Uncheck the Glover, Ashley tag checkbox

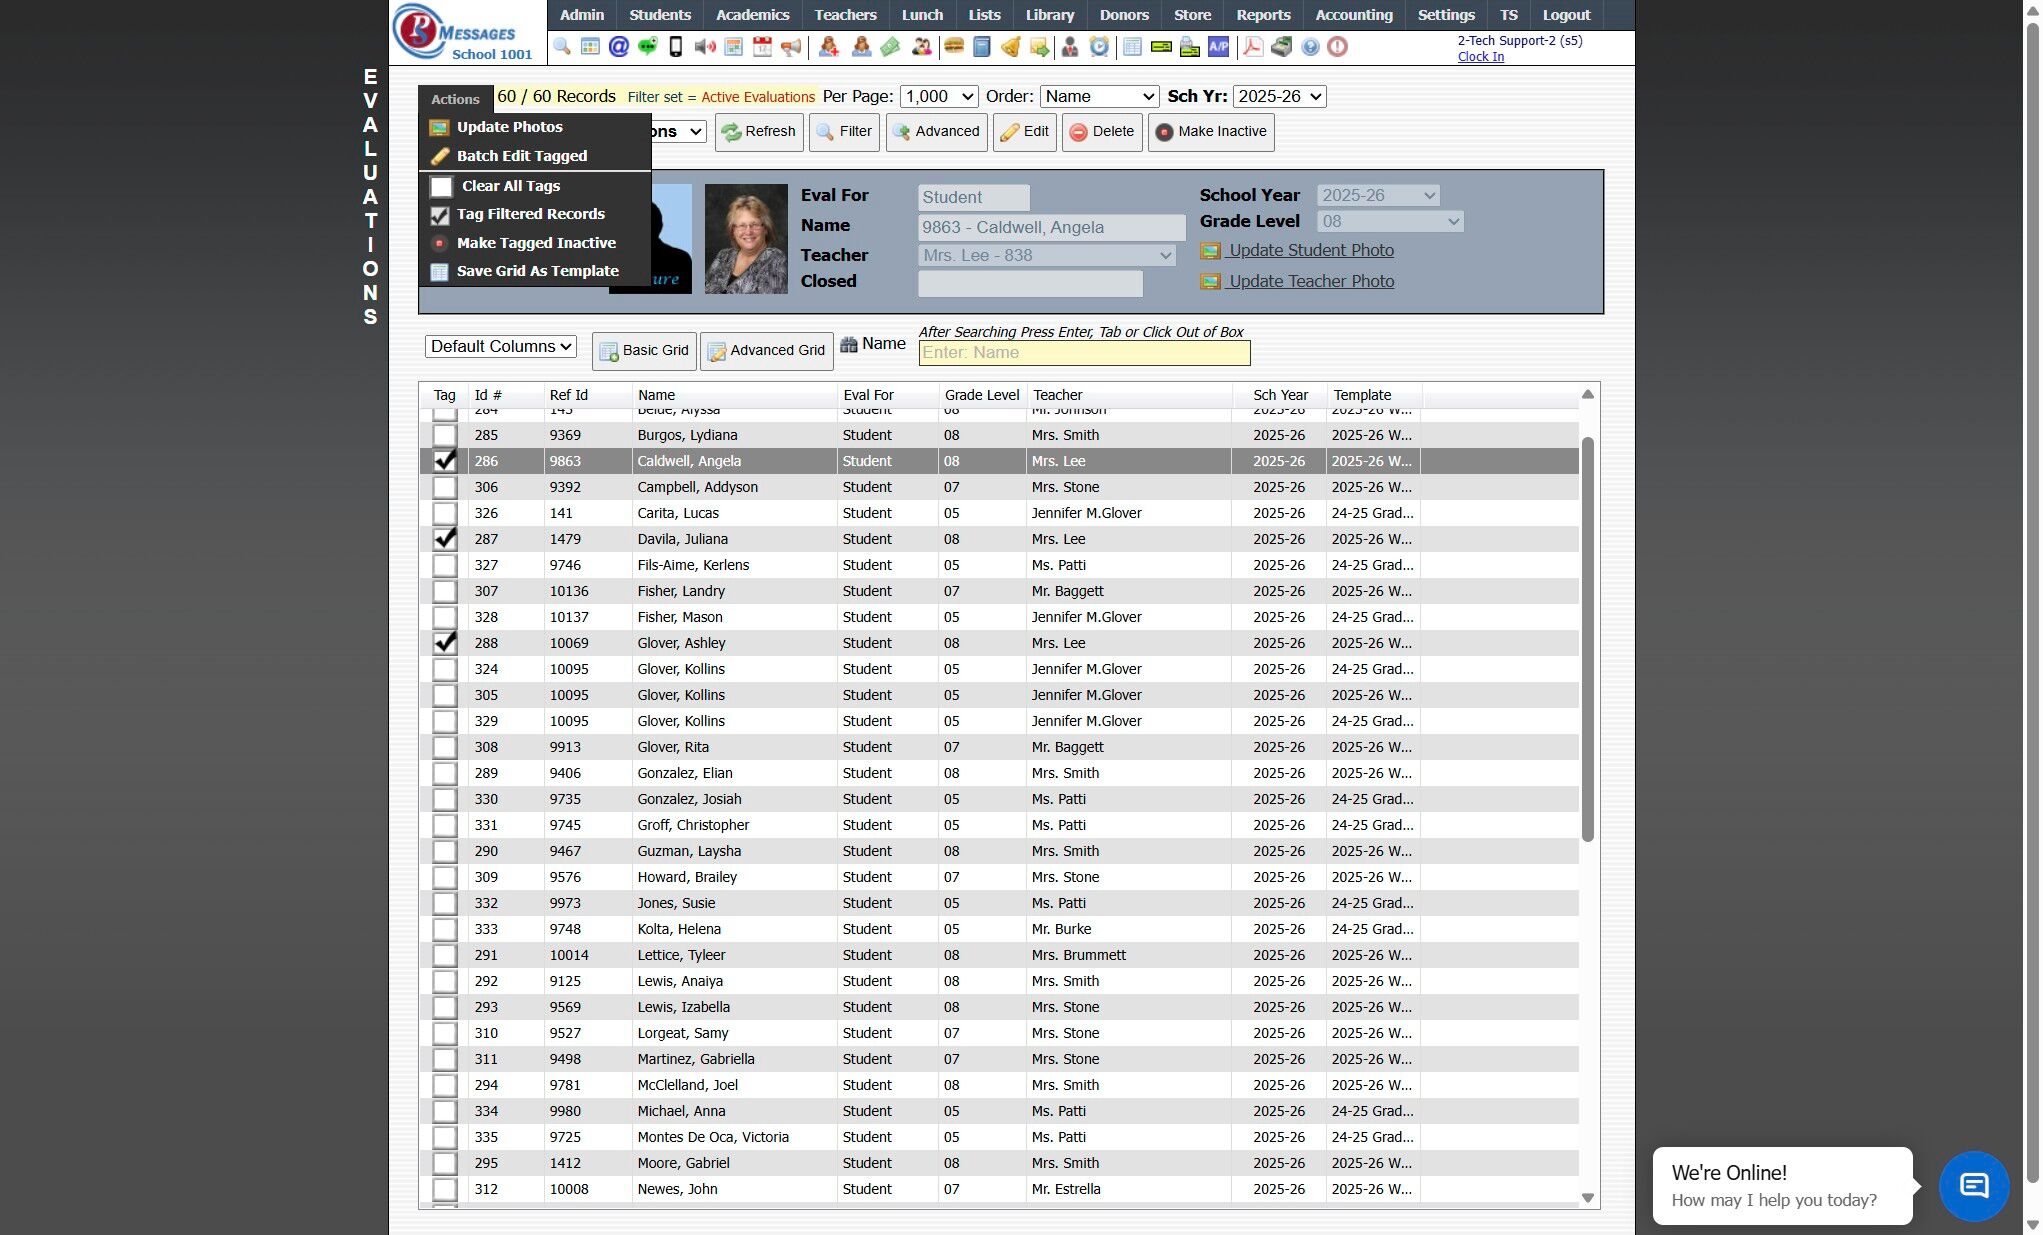tap(445, 643)
